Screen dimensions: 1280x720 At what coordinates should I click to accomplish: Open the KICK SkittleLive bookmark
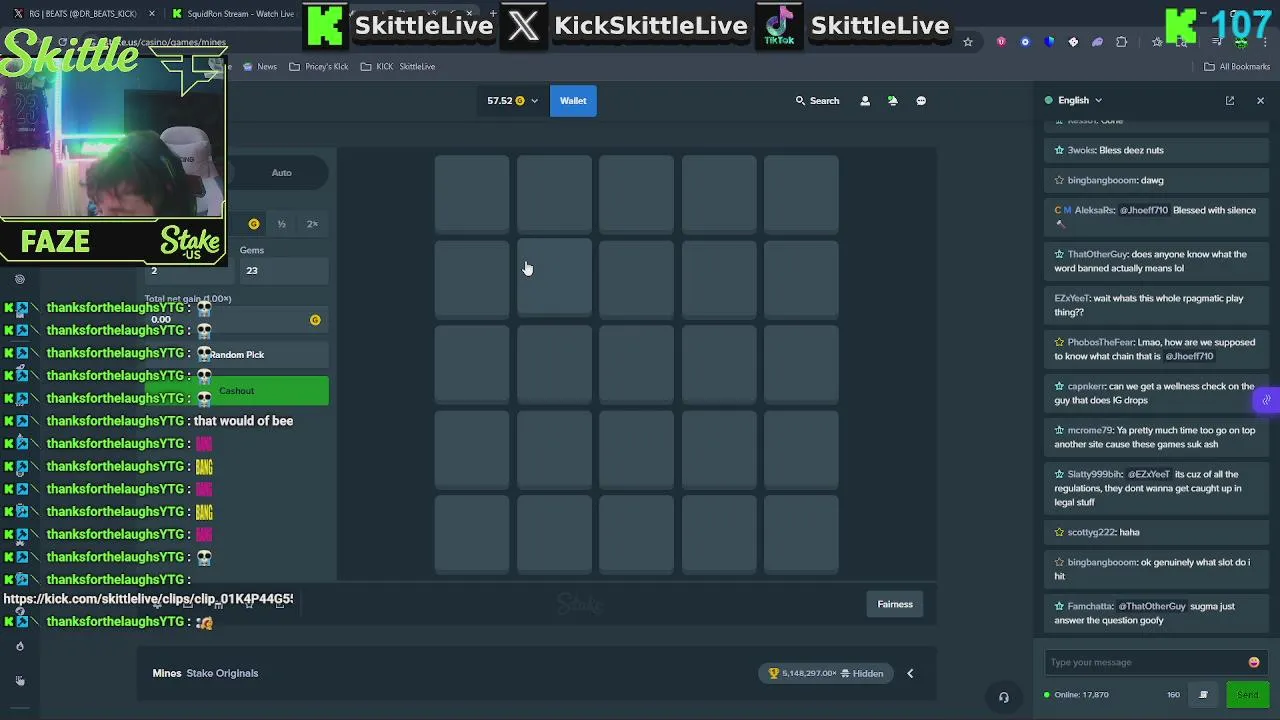click(x=398, y=67)
